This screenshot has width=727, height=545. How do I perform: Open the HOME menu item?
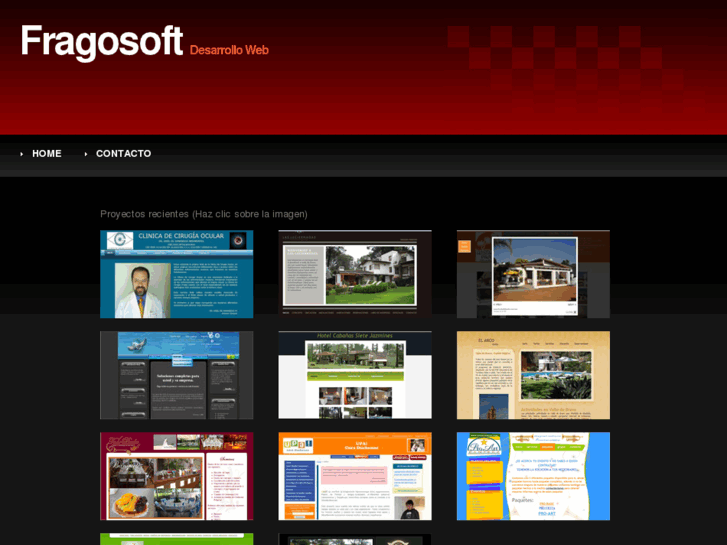[46, 154]
